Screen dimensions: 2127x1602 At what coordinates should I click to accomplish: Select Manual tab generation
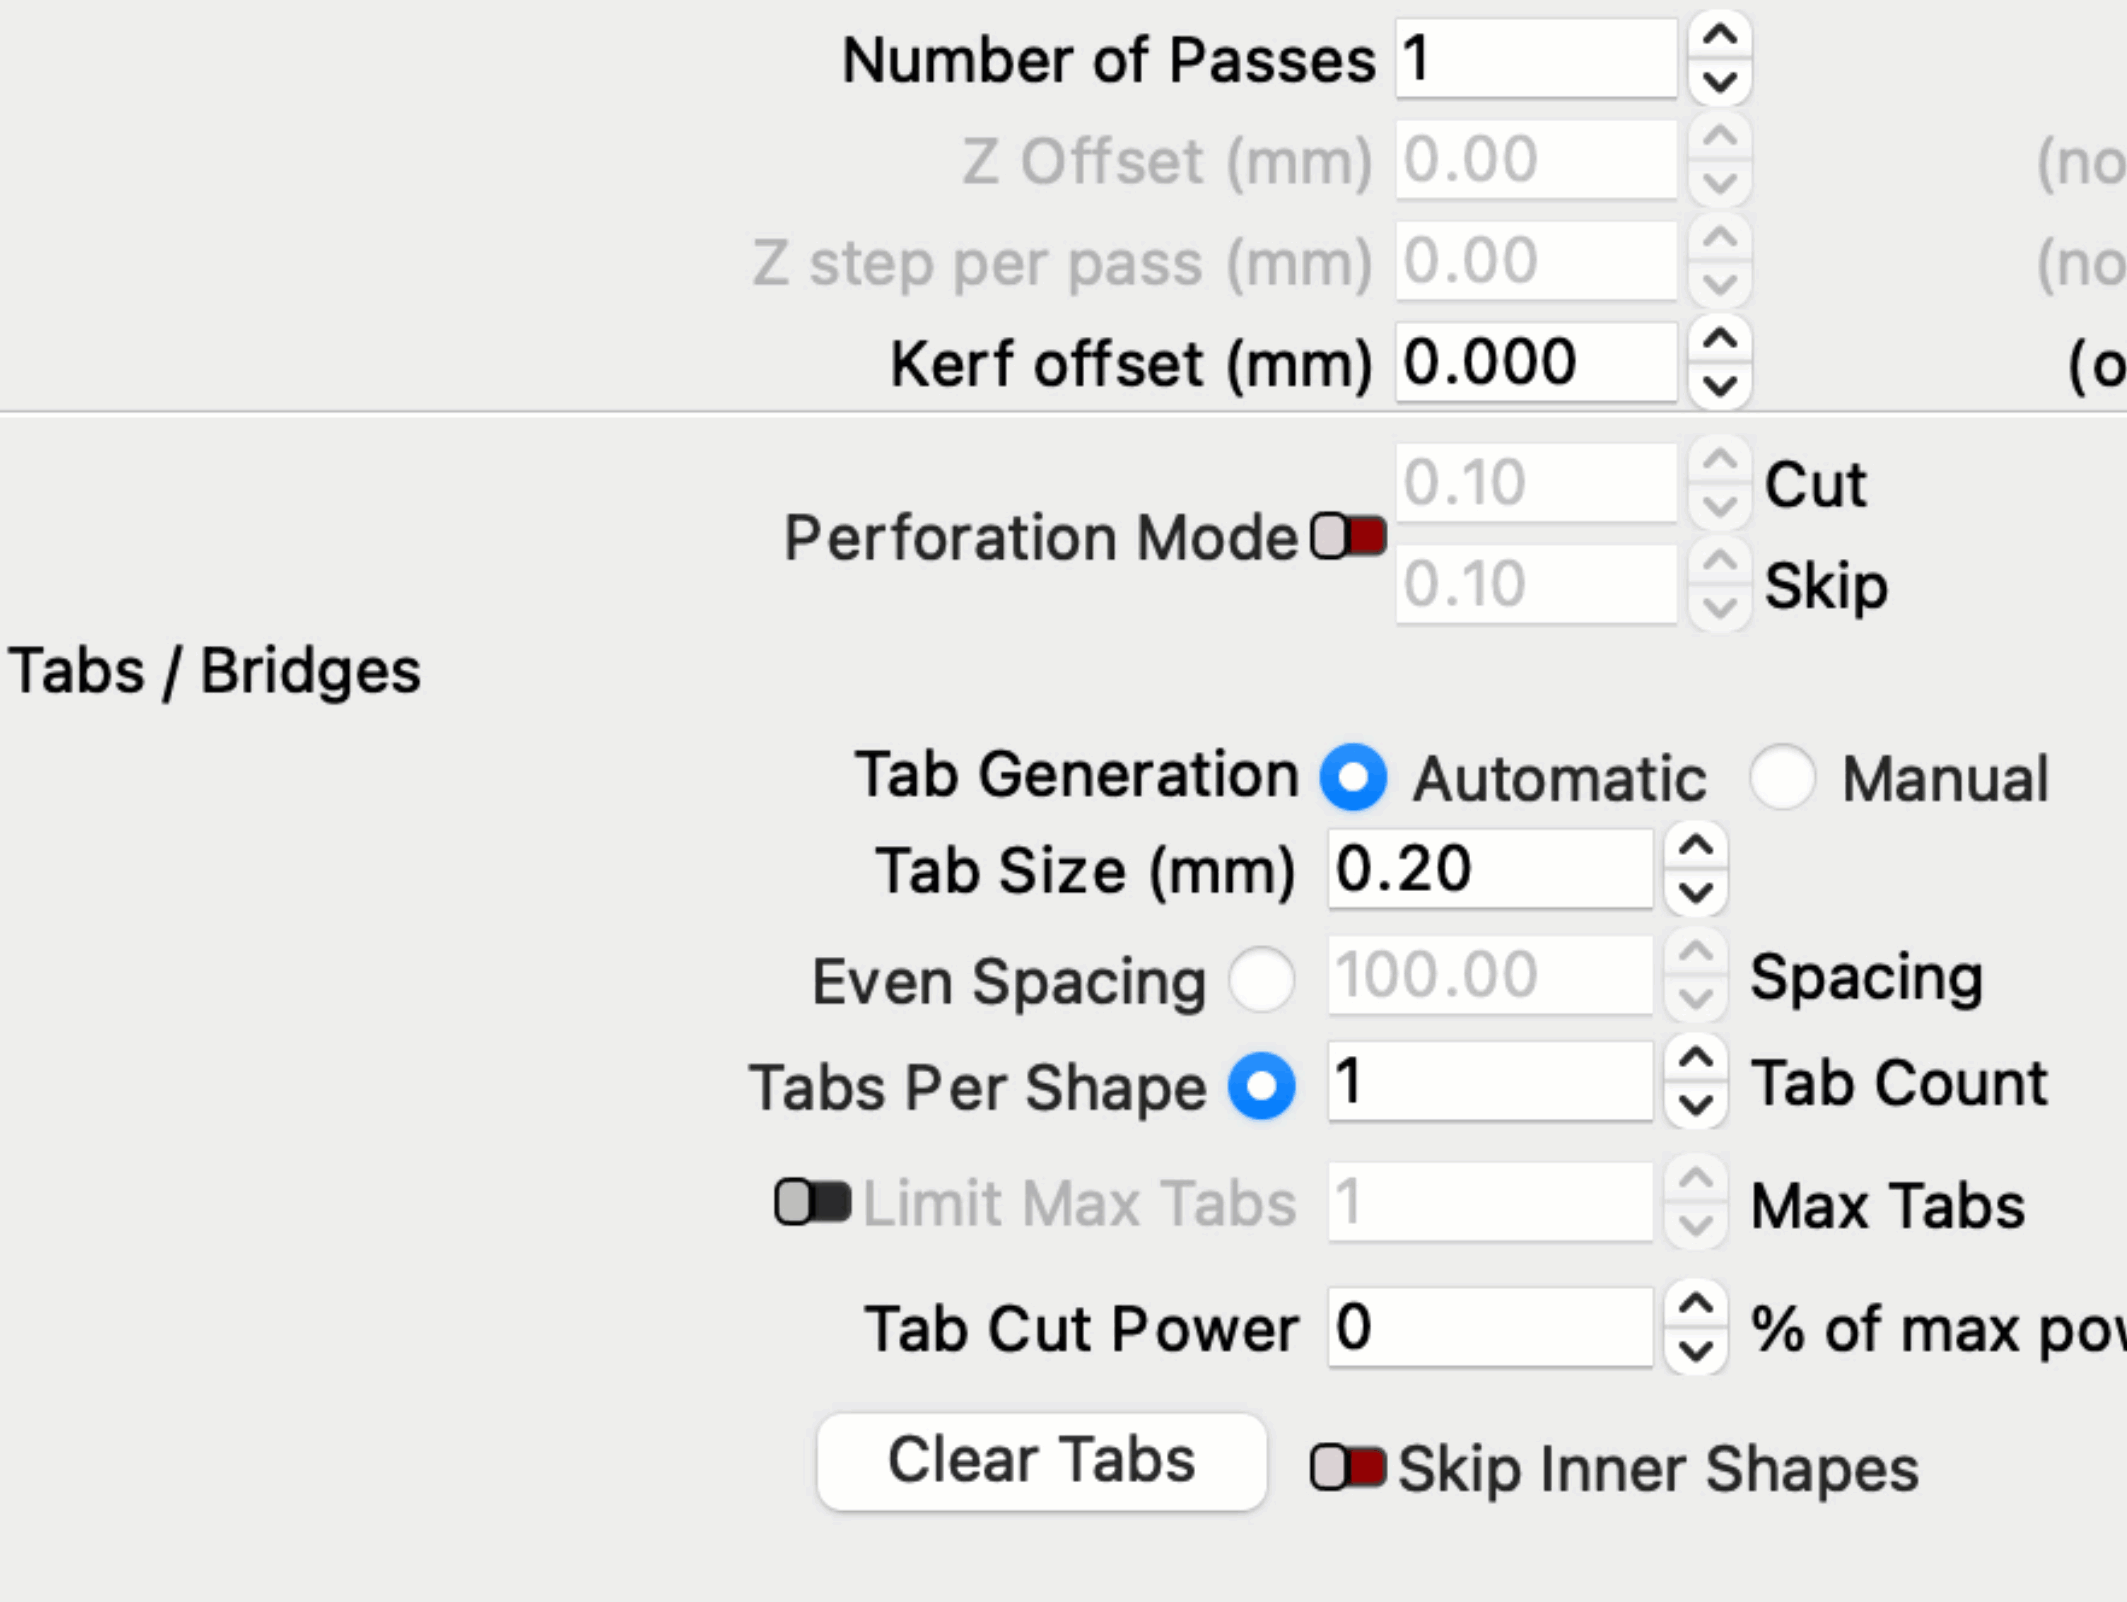(x=1782, y=777)
